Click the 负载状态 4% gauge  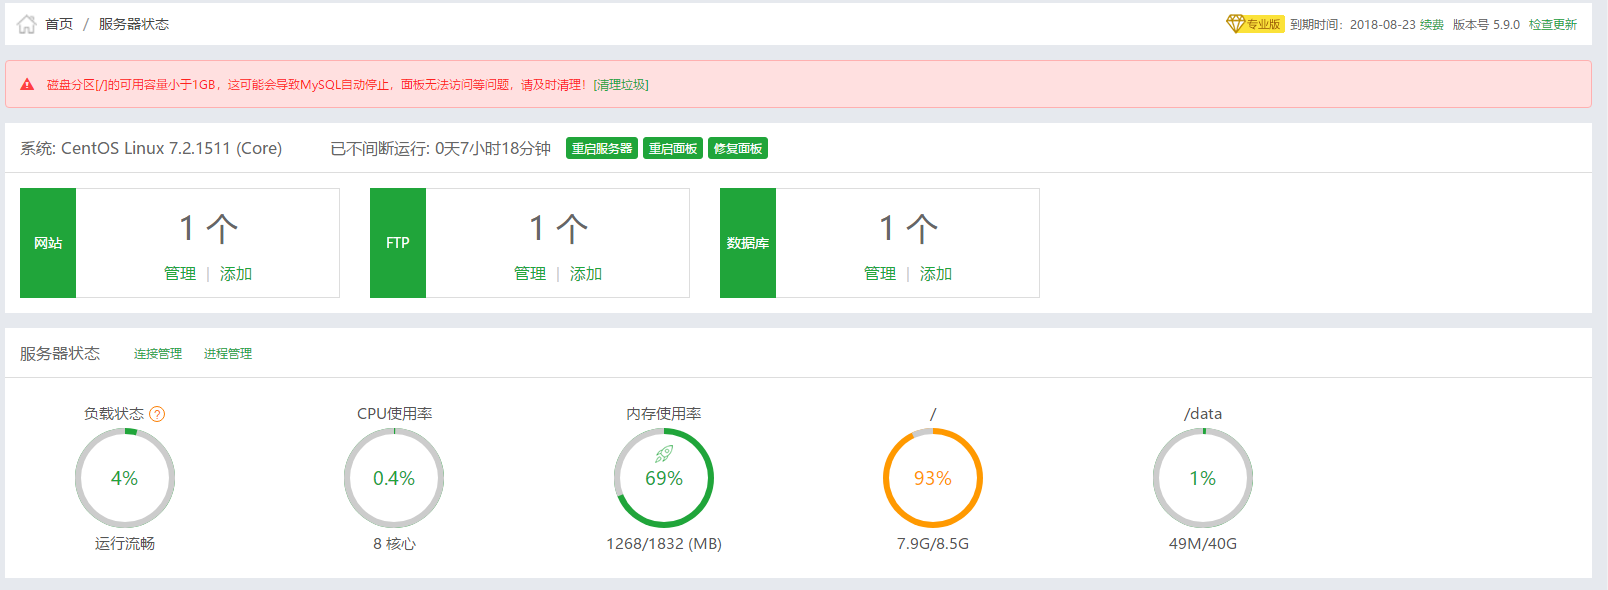pos(125,478)
